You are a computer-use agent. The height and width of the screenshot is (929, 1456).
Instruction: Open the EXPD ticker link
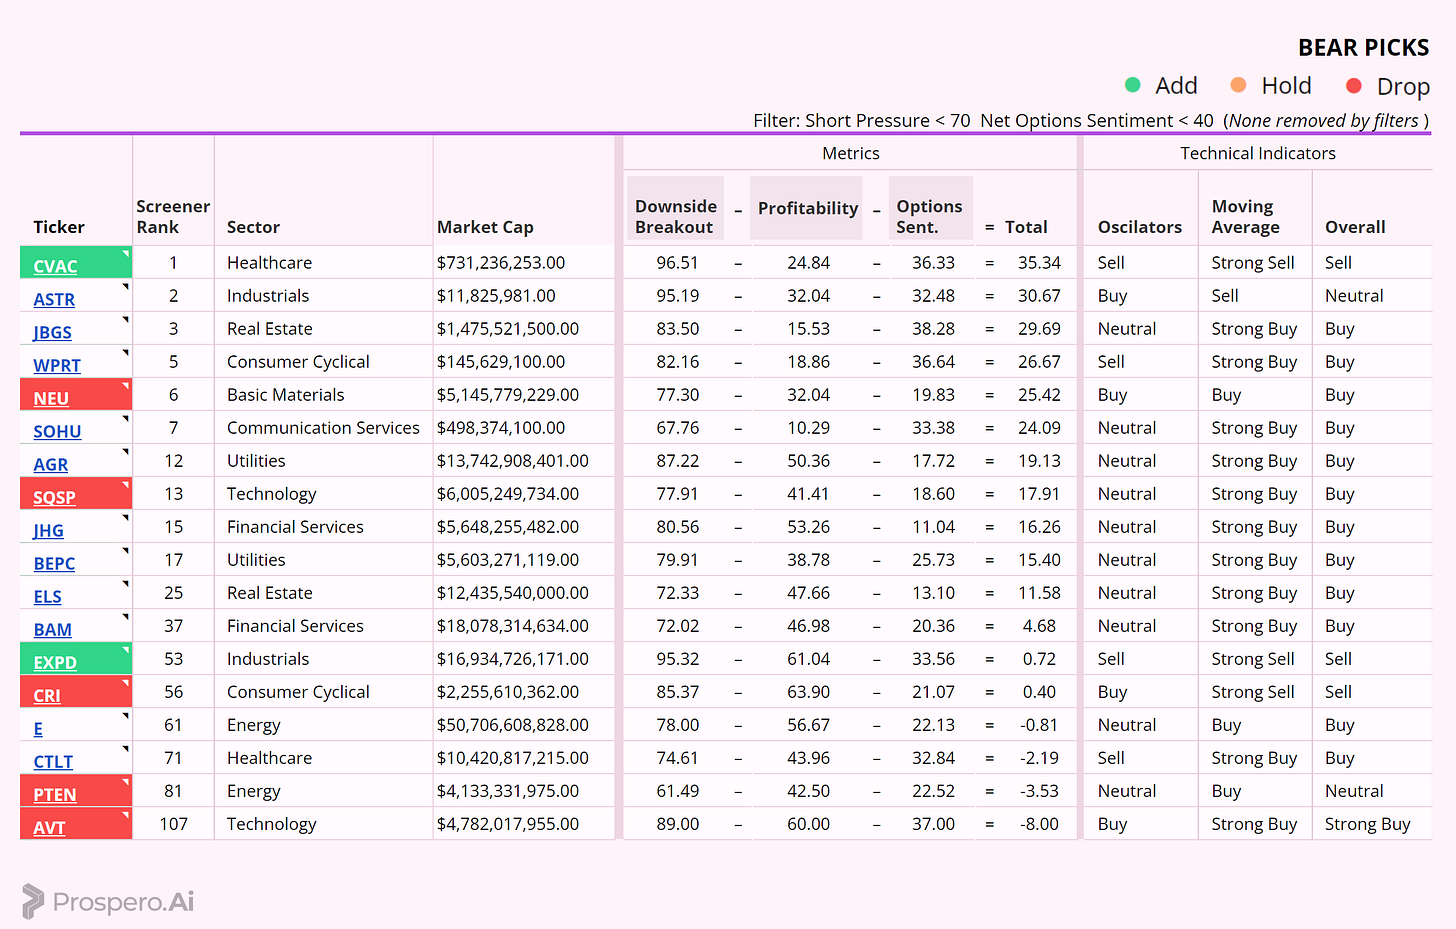tap(55, 662)
